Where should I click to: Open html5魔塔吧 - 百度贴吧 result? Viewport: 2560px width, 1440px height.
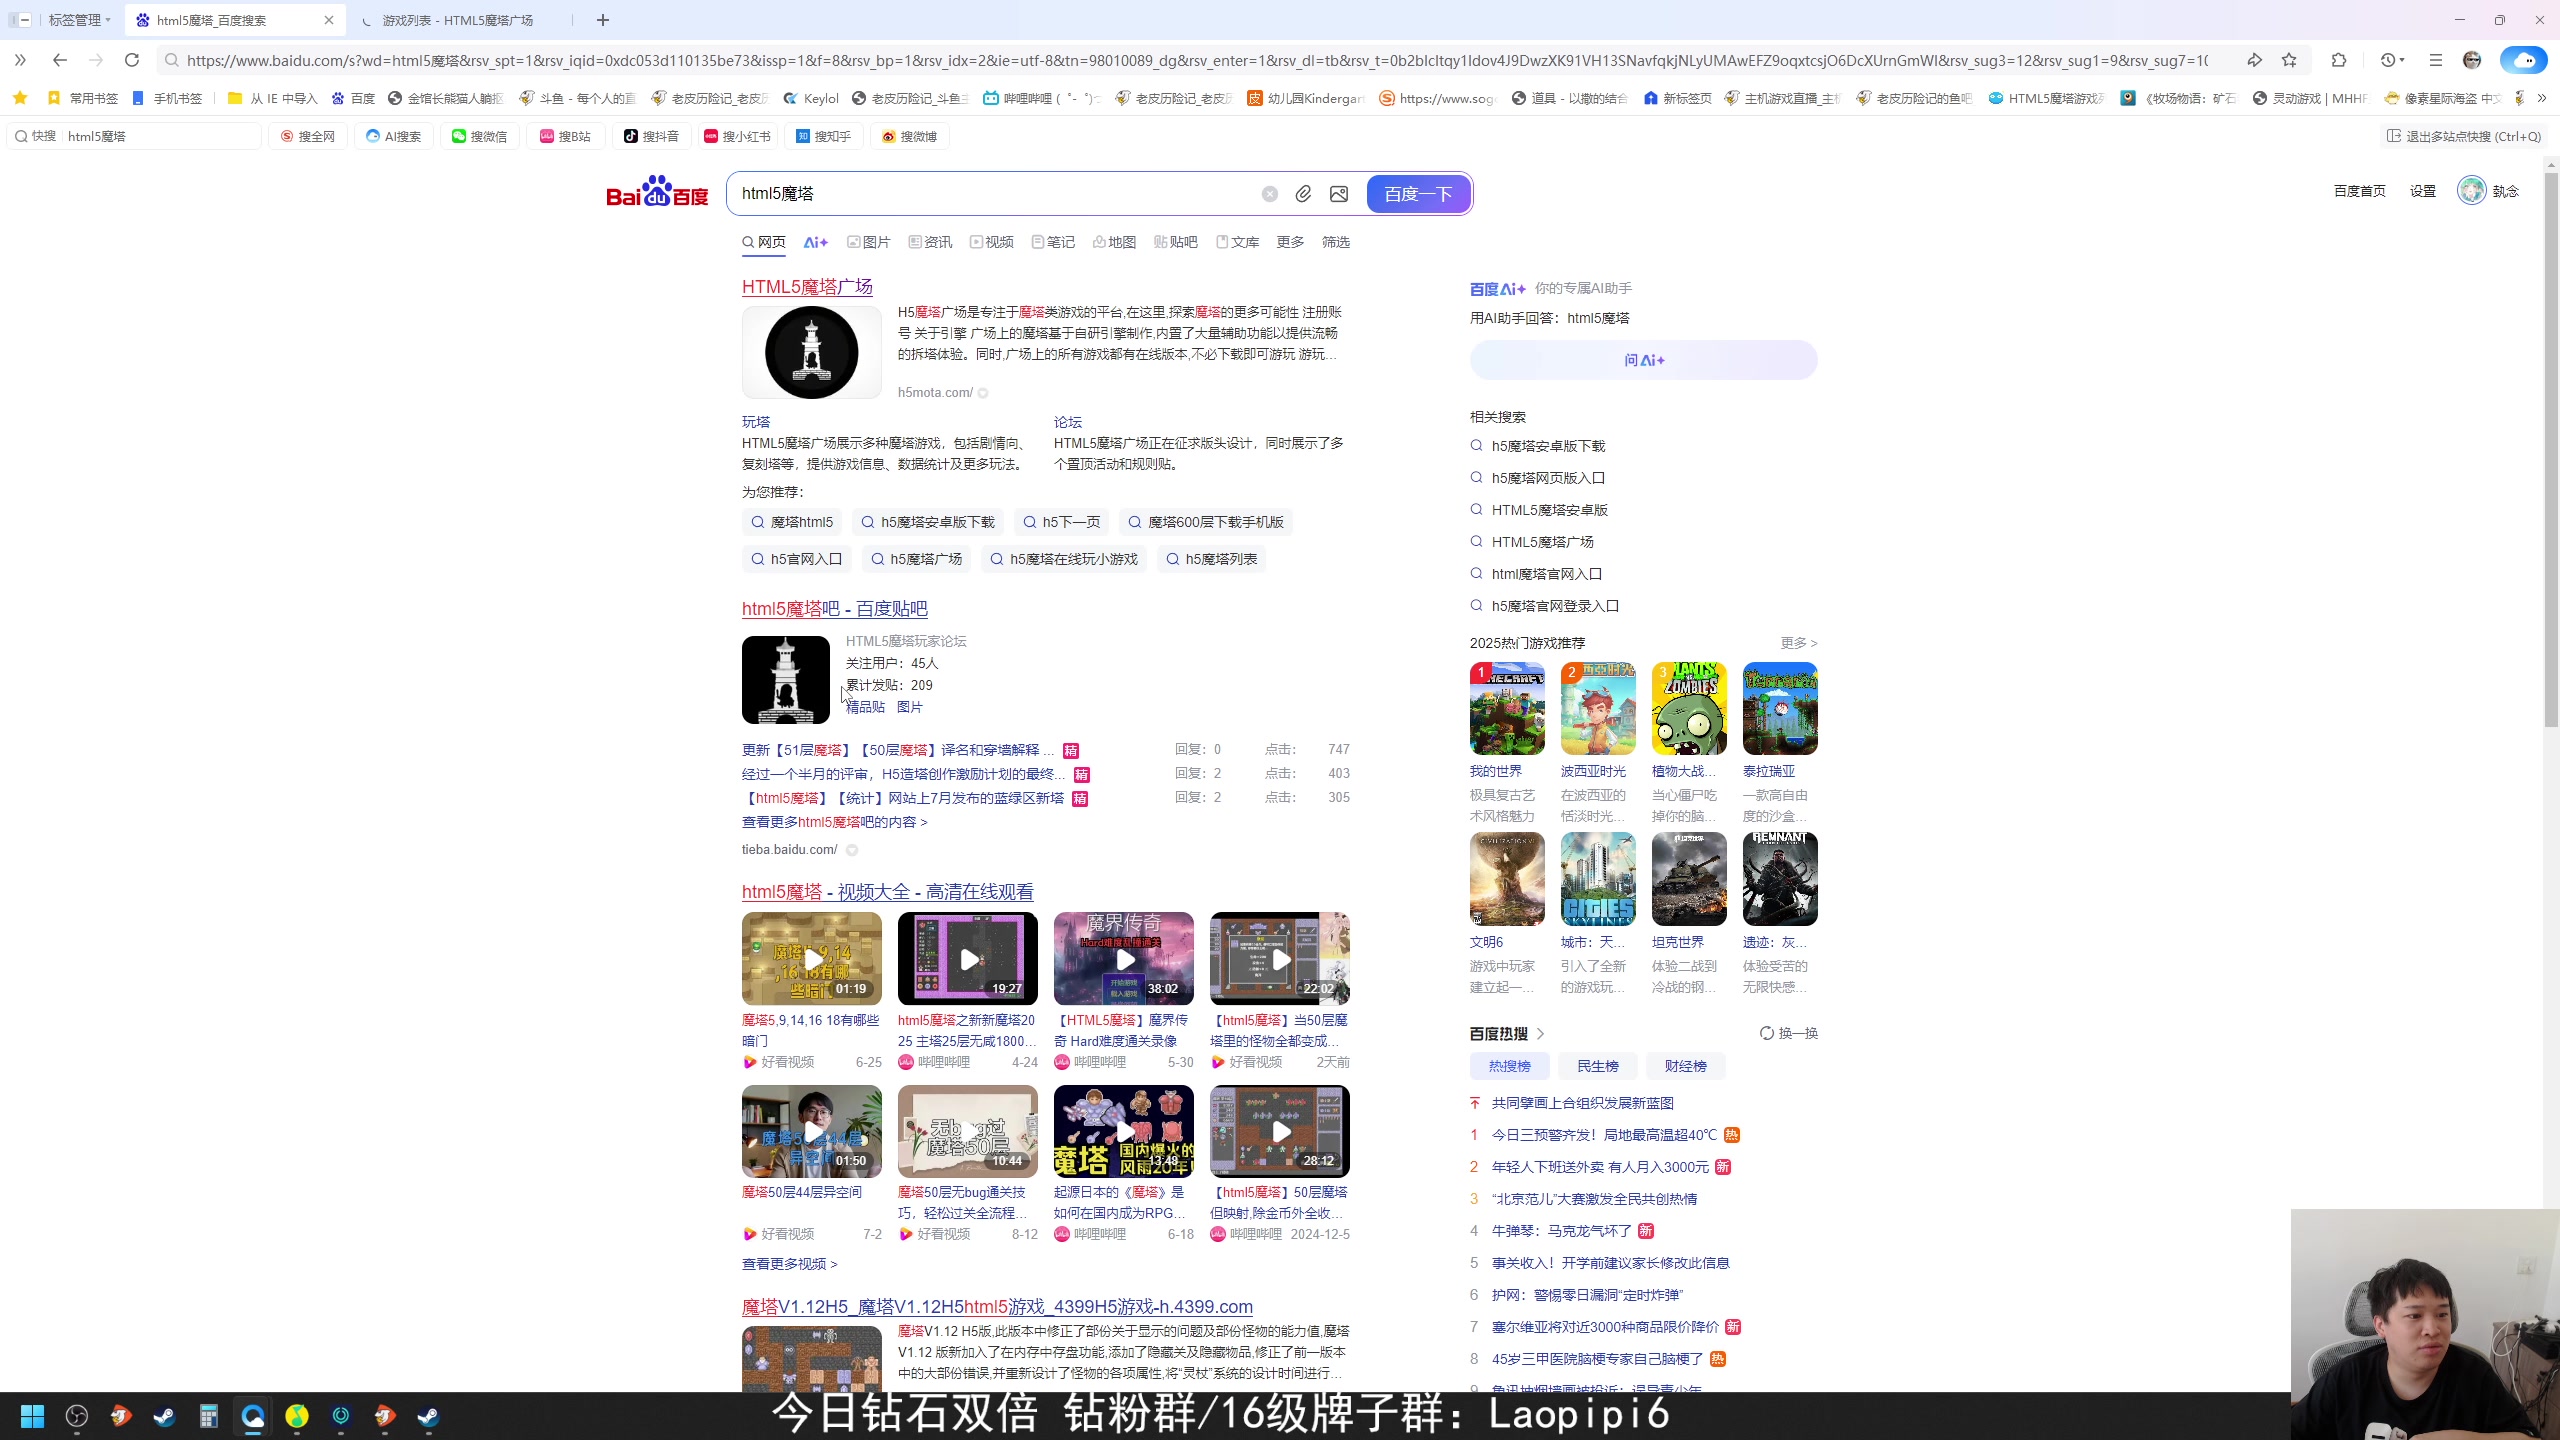click(x=835, y=609)
